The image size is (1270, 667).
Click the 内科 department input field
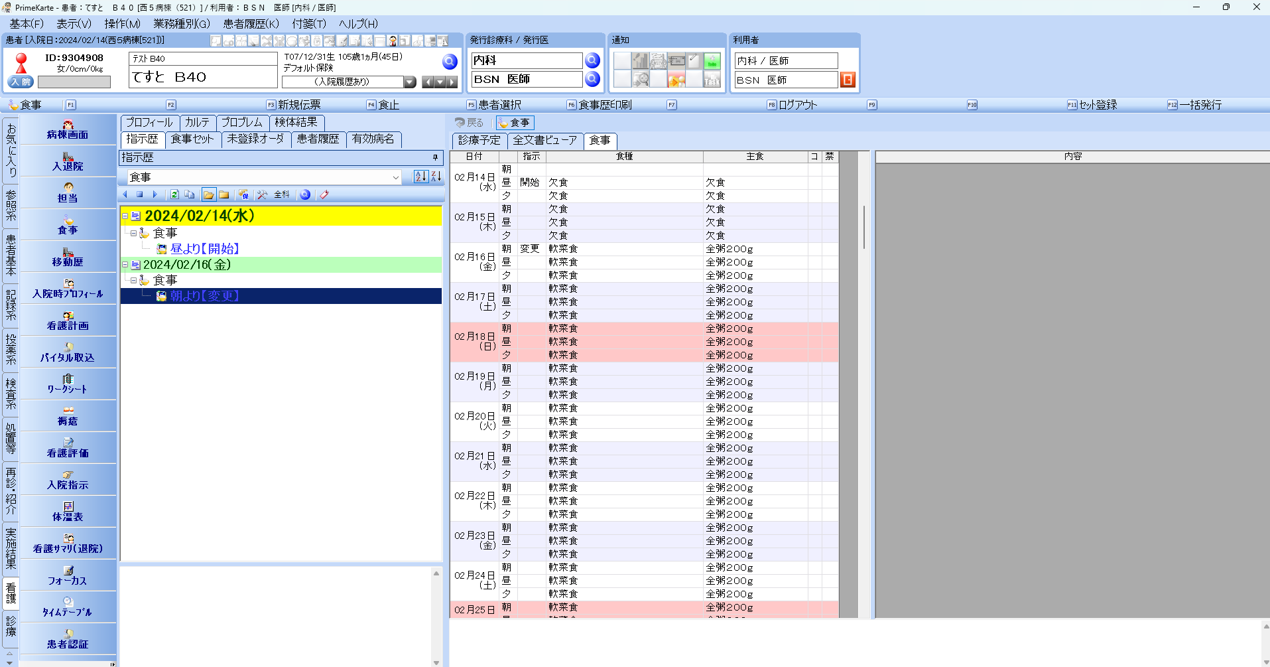click(527, 60)
